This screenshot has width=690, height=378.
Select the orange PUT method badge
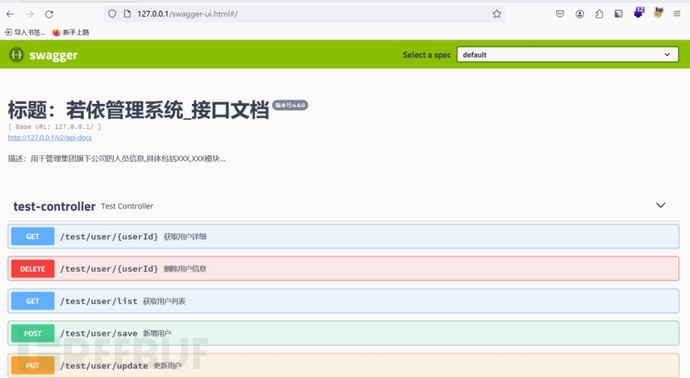point(33,365)
